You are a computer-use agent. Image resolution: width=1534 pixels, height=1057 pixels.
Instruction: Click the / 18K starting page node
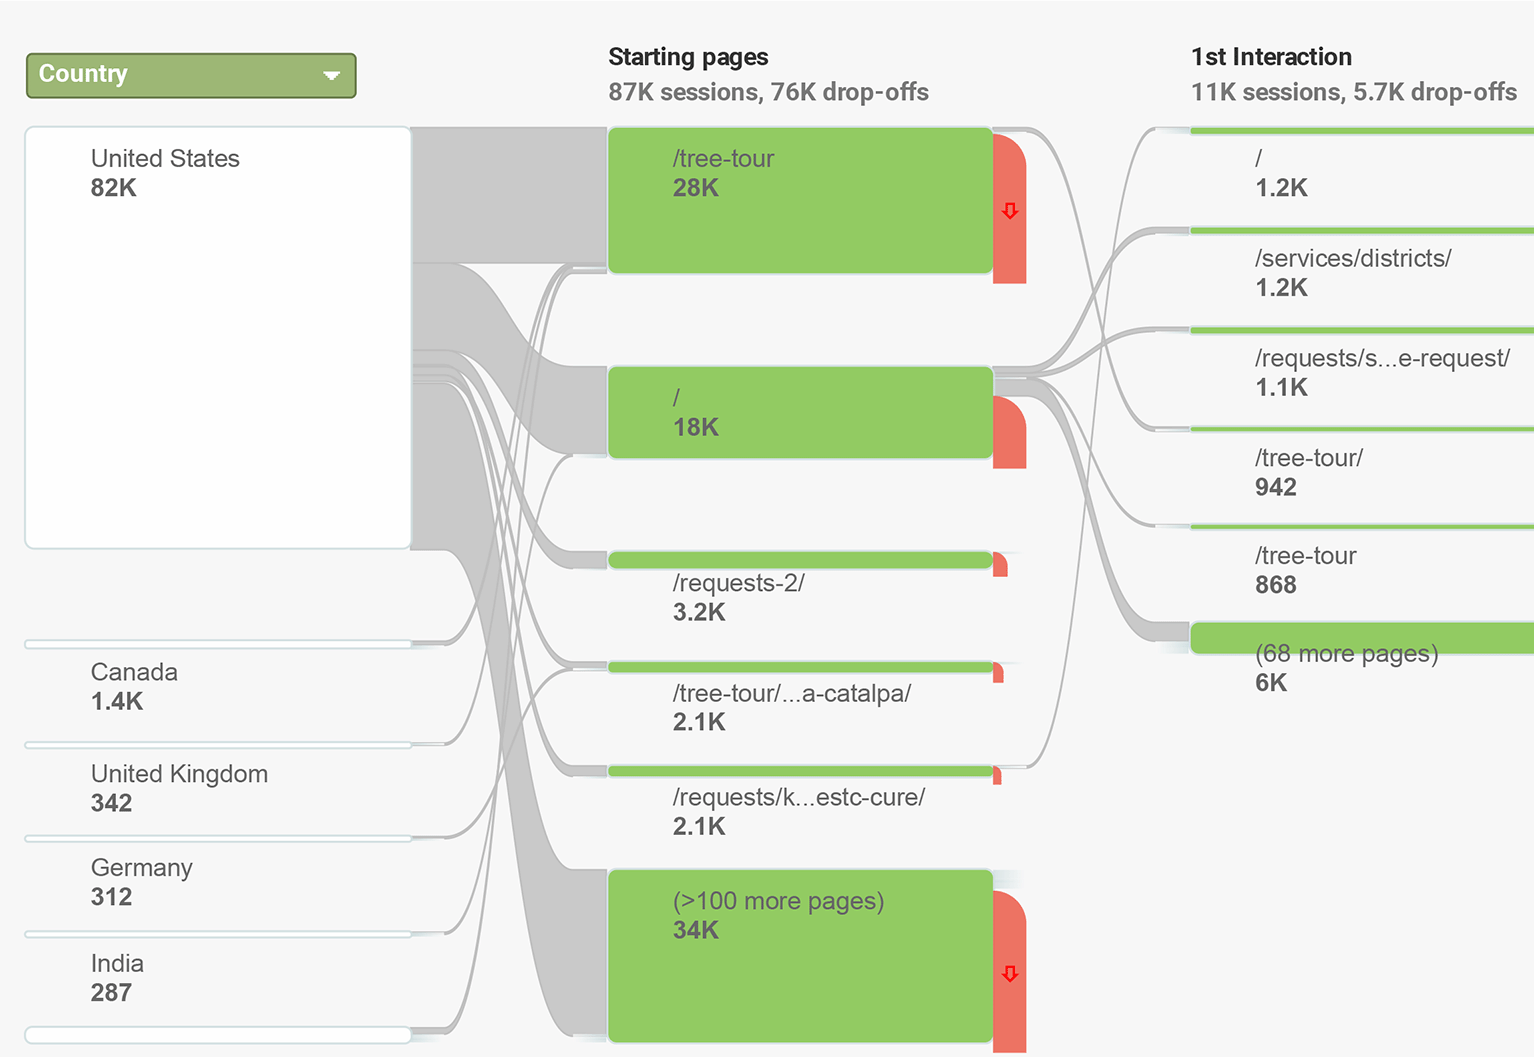[800, 412]
